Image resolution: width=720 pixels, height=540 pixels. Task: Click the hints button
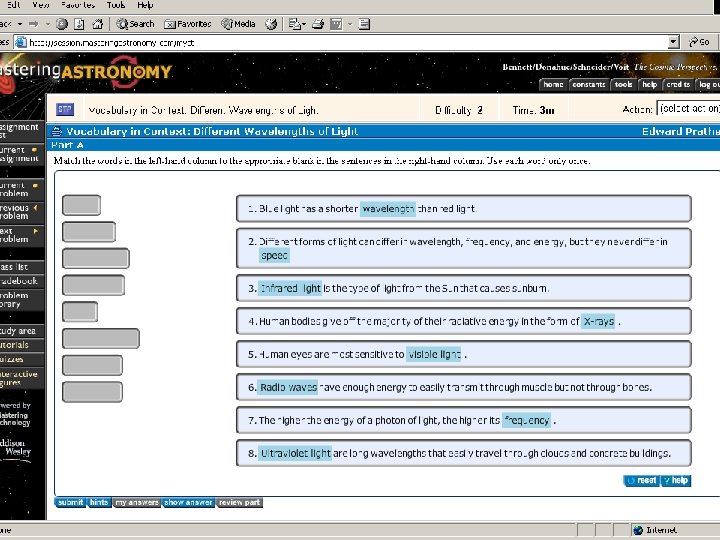99,502
